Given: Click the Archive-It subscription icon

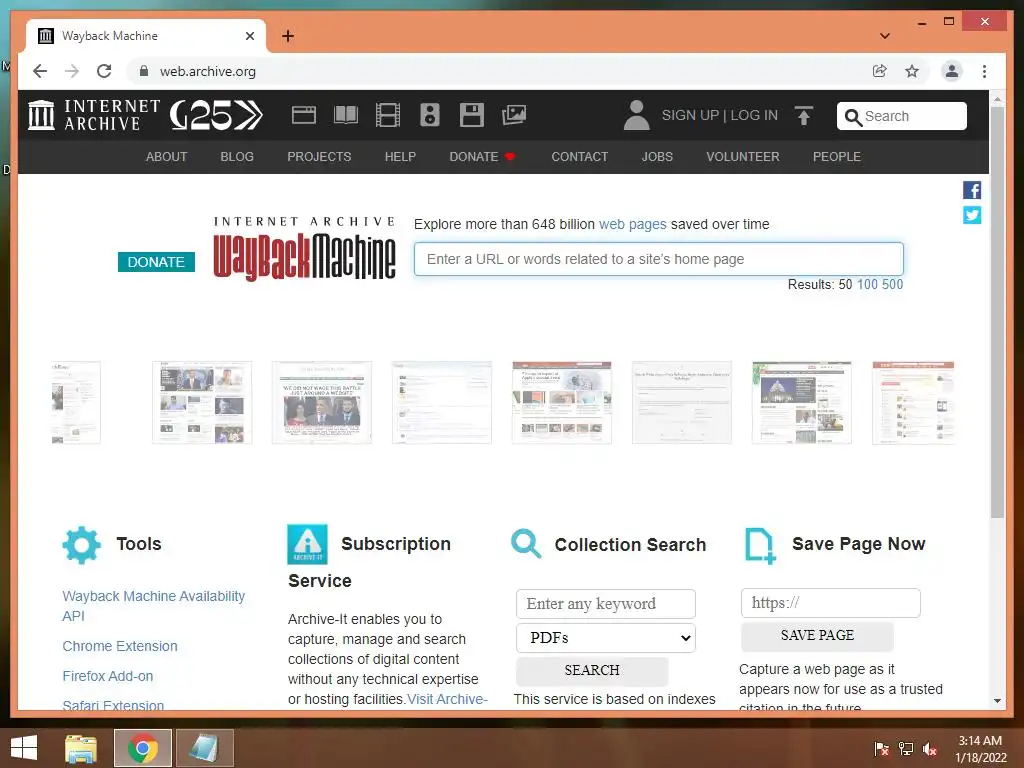Looking at the screenshot, I should click(308, 544).
